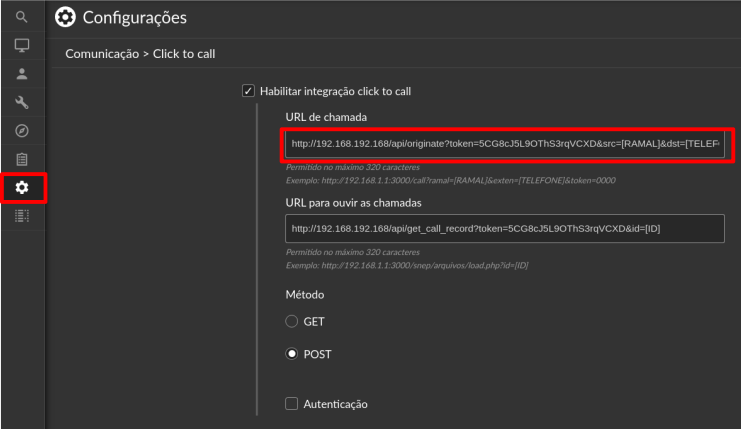Open the wrench tools sidebar icon
Image resolution: width=741 pixels, height=429 pixels.
[x=22, y=102]
